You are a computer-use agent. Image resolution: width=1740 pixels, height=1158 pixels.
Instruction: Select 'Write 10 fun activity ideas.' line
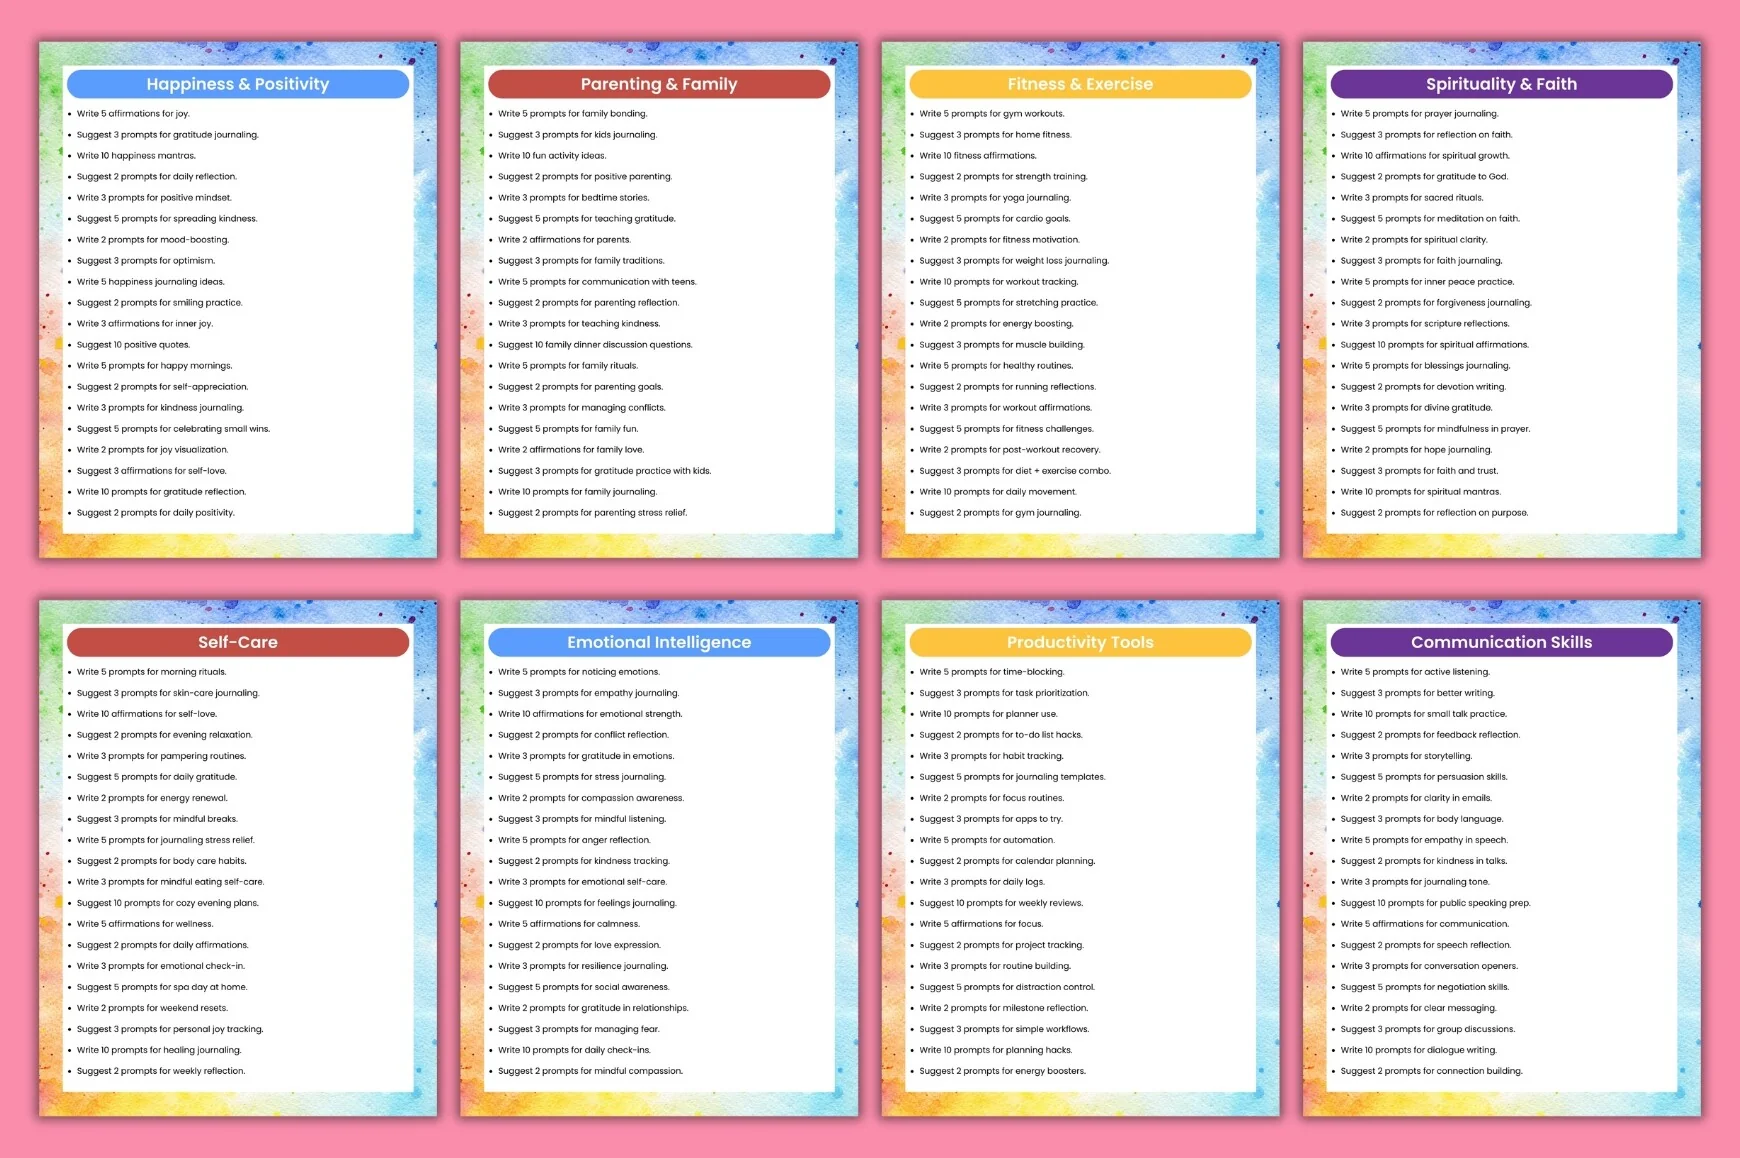pyautogui.click(x=552, y=156)
